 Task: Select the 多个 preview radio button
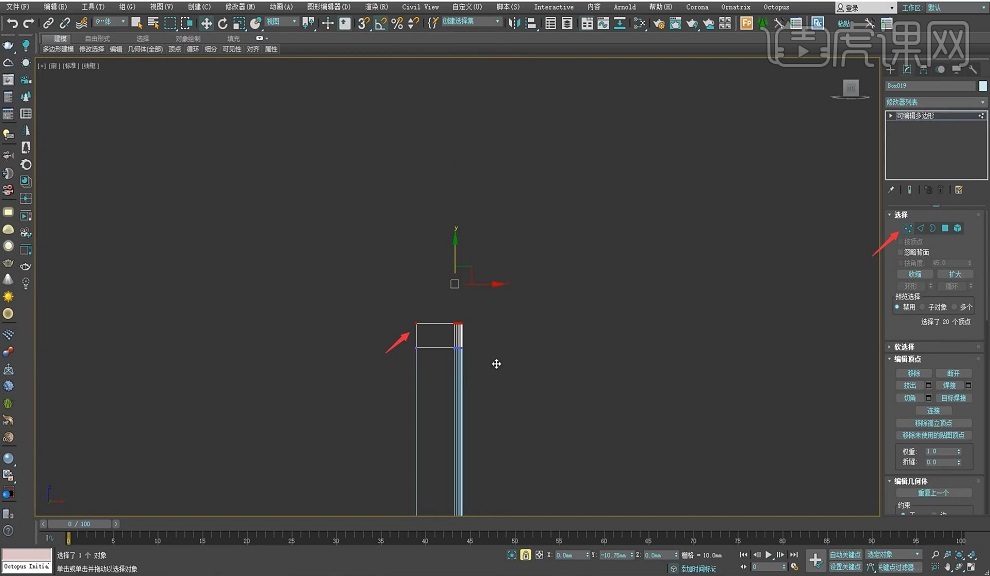[x=954, y=307]
